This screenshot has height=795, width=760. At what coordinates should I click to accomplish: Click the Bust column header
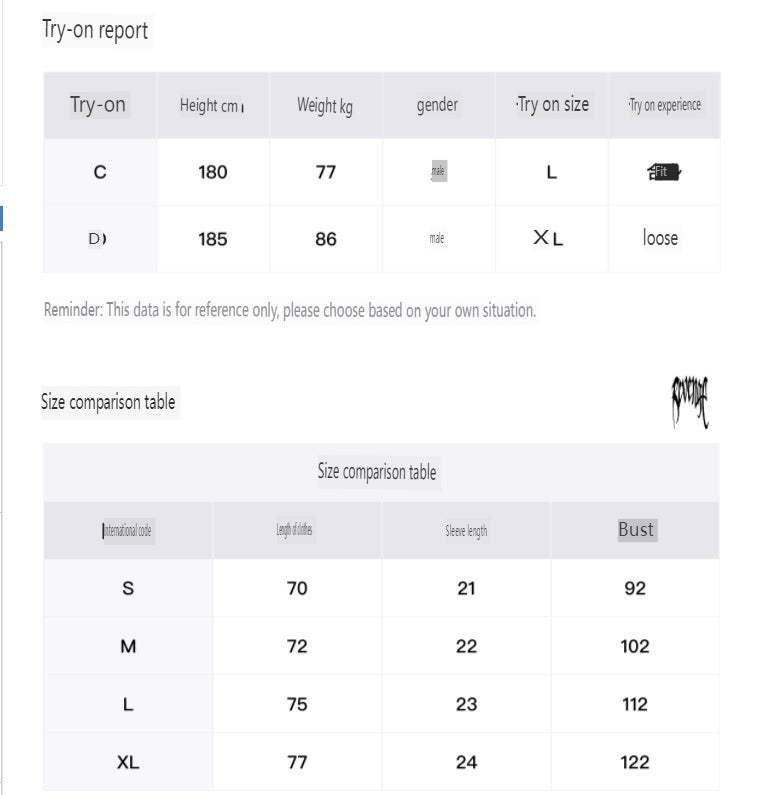coord(636,530)
